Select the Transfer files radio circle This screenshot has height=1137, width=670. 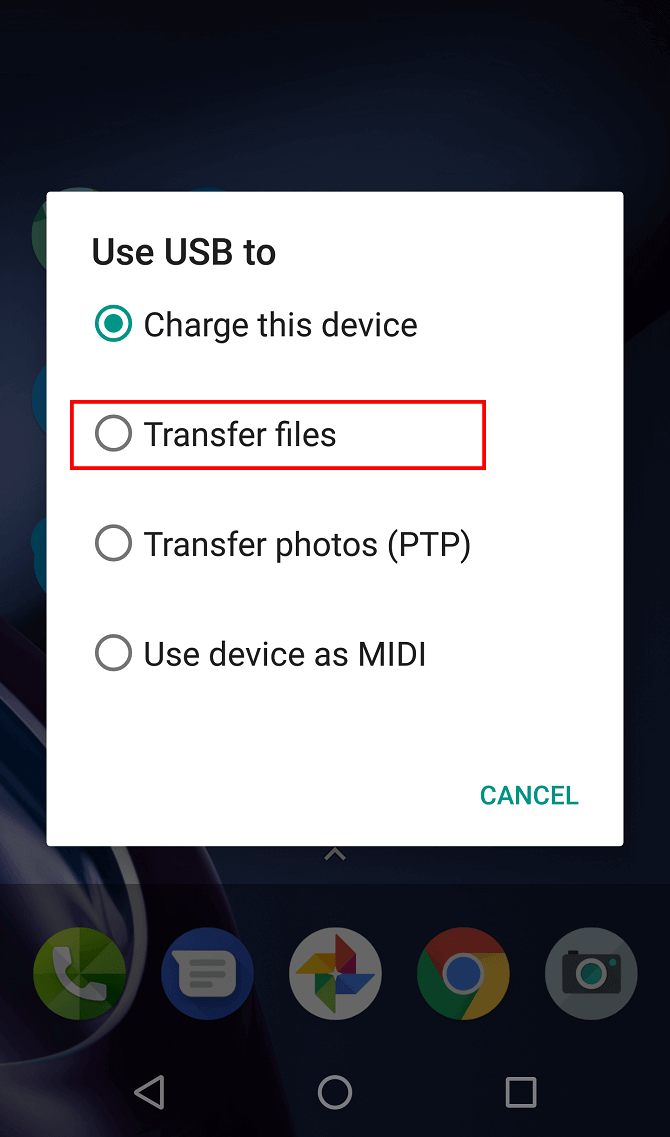click(113, 434)
